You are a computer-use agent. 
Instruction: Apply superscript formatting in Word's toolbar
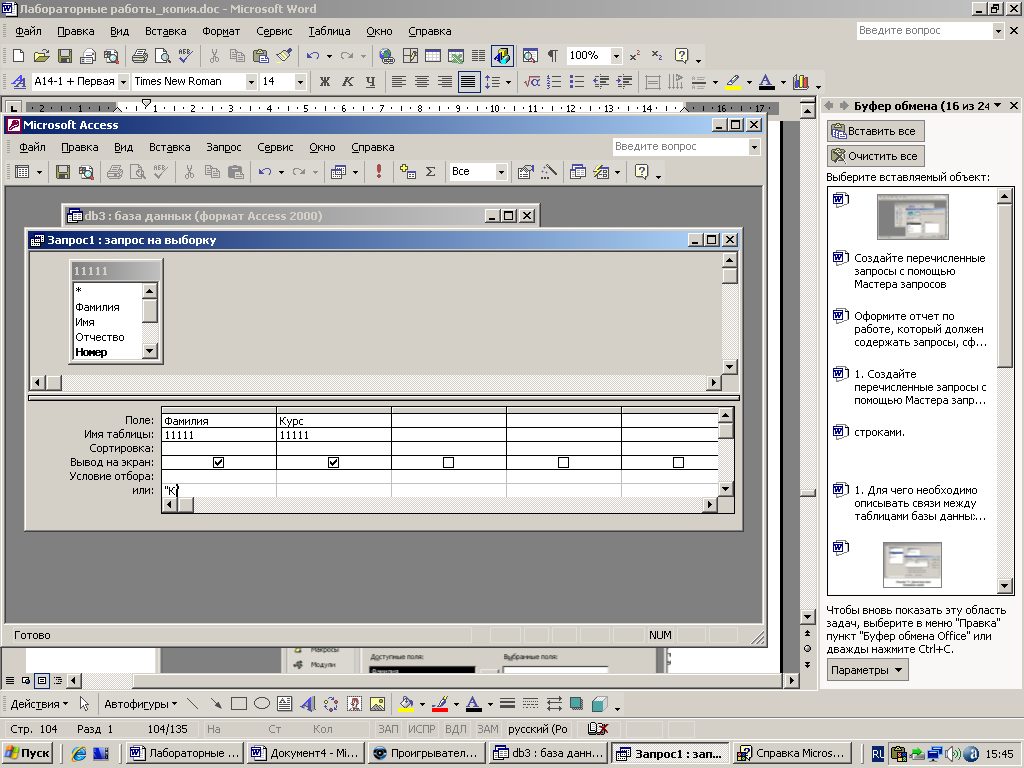click(x=635, y=56)
